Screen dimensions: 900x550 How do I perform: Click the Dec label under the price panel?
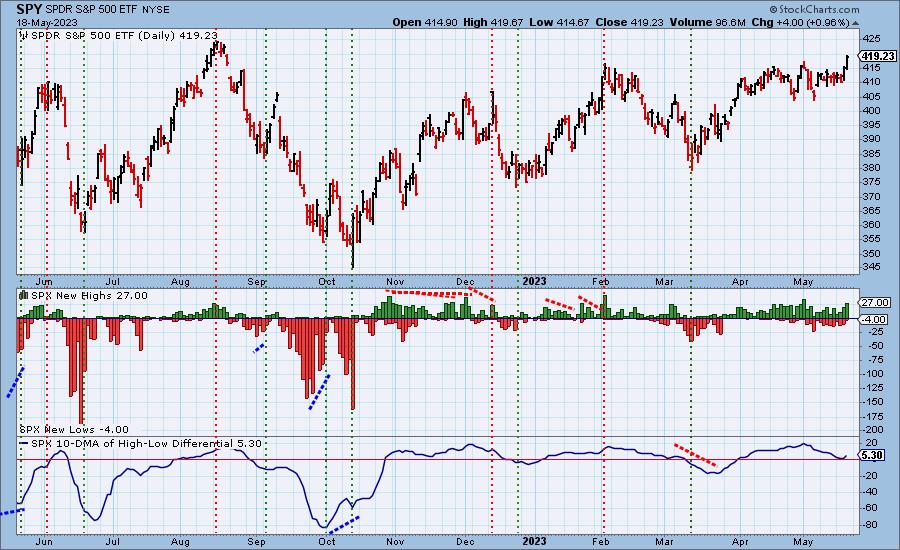(465, 282)
